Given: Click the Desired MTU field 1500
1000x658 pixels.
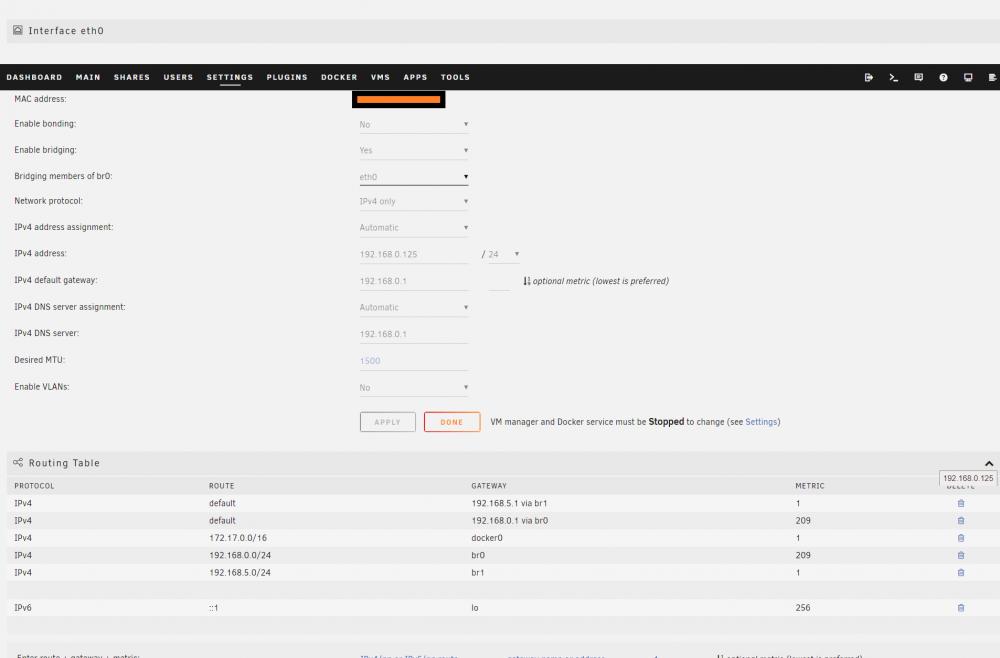Looking at the screenshot, I should pyautogui.click(x=414, y=361).
